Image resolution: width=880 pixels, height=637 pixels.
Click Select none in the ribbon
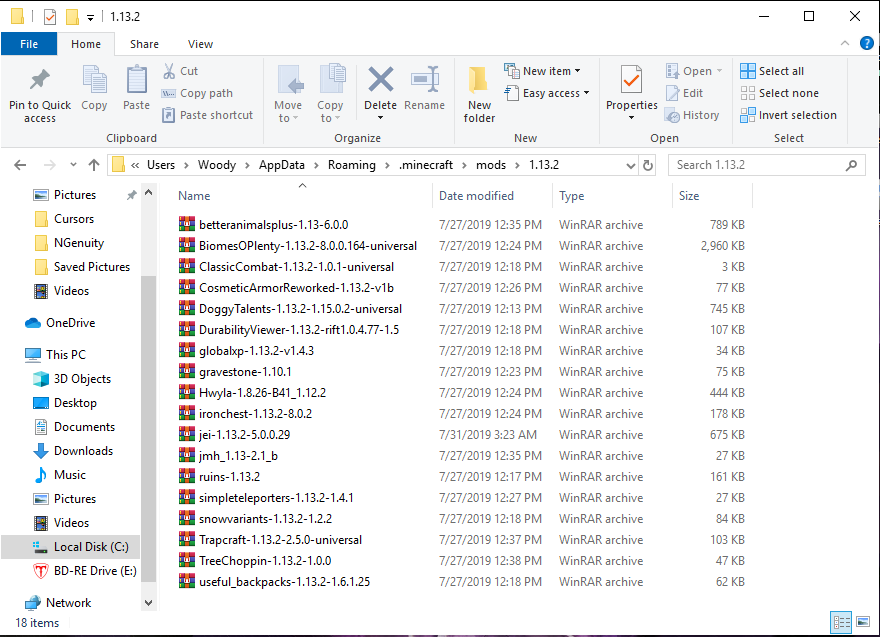click(780, 93)
